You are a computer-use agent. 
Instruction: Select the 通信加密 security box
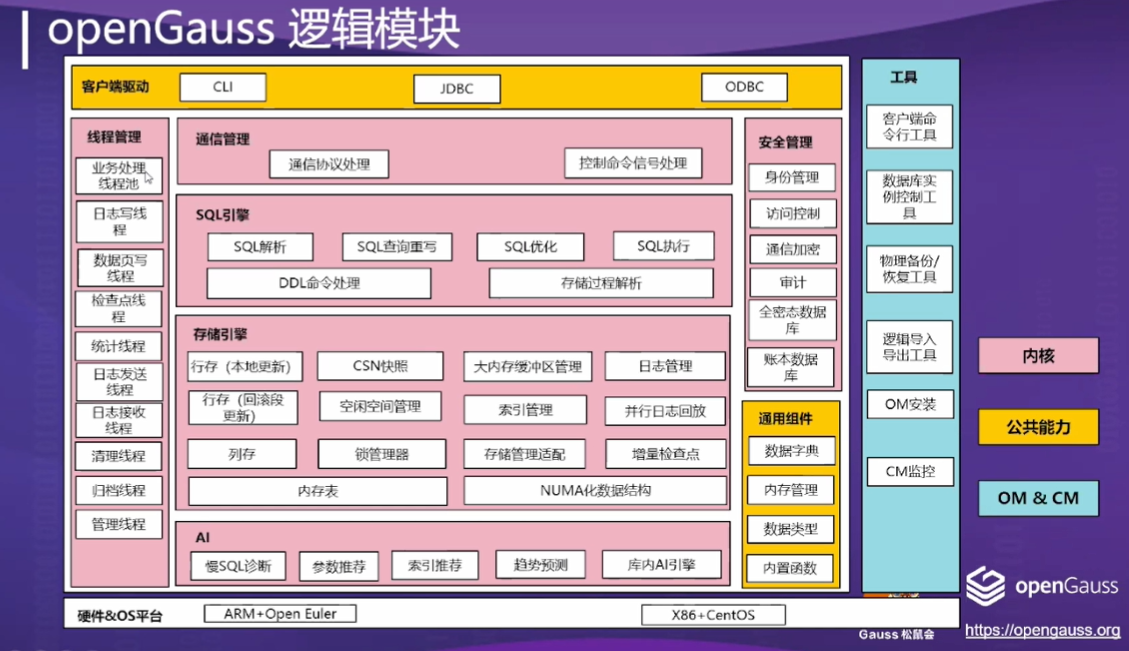click(x=793, y=249)
